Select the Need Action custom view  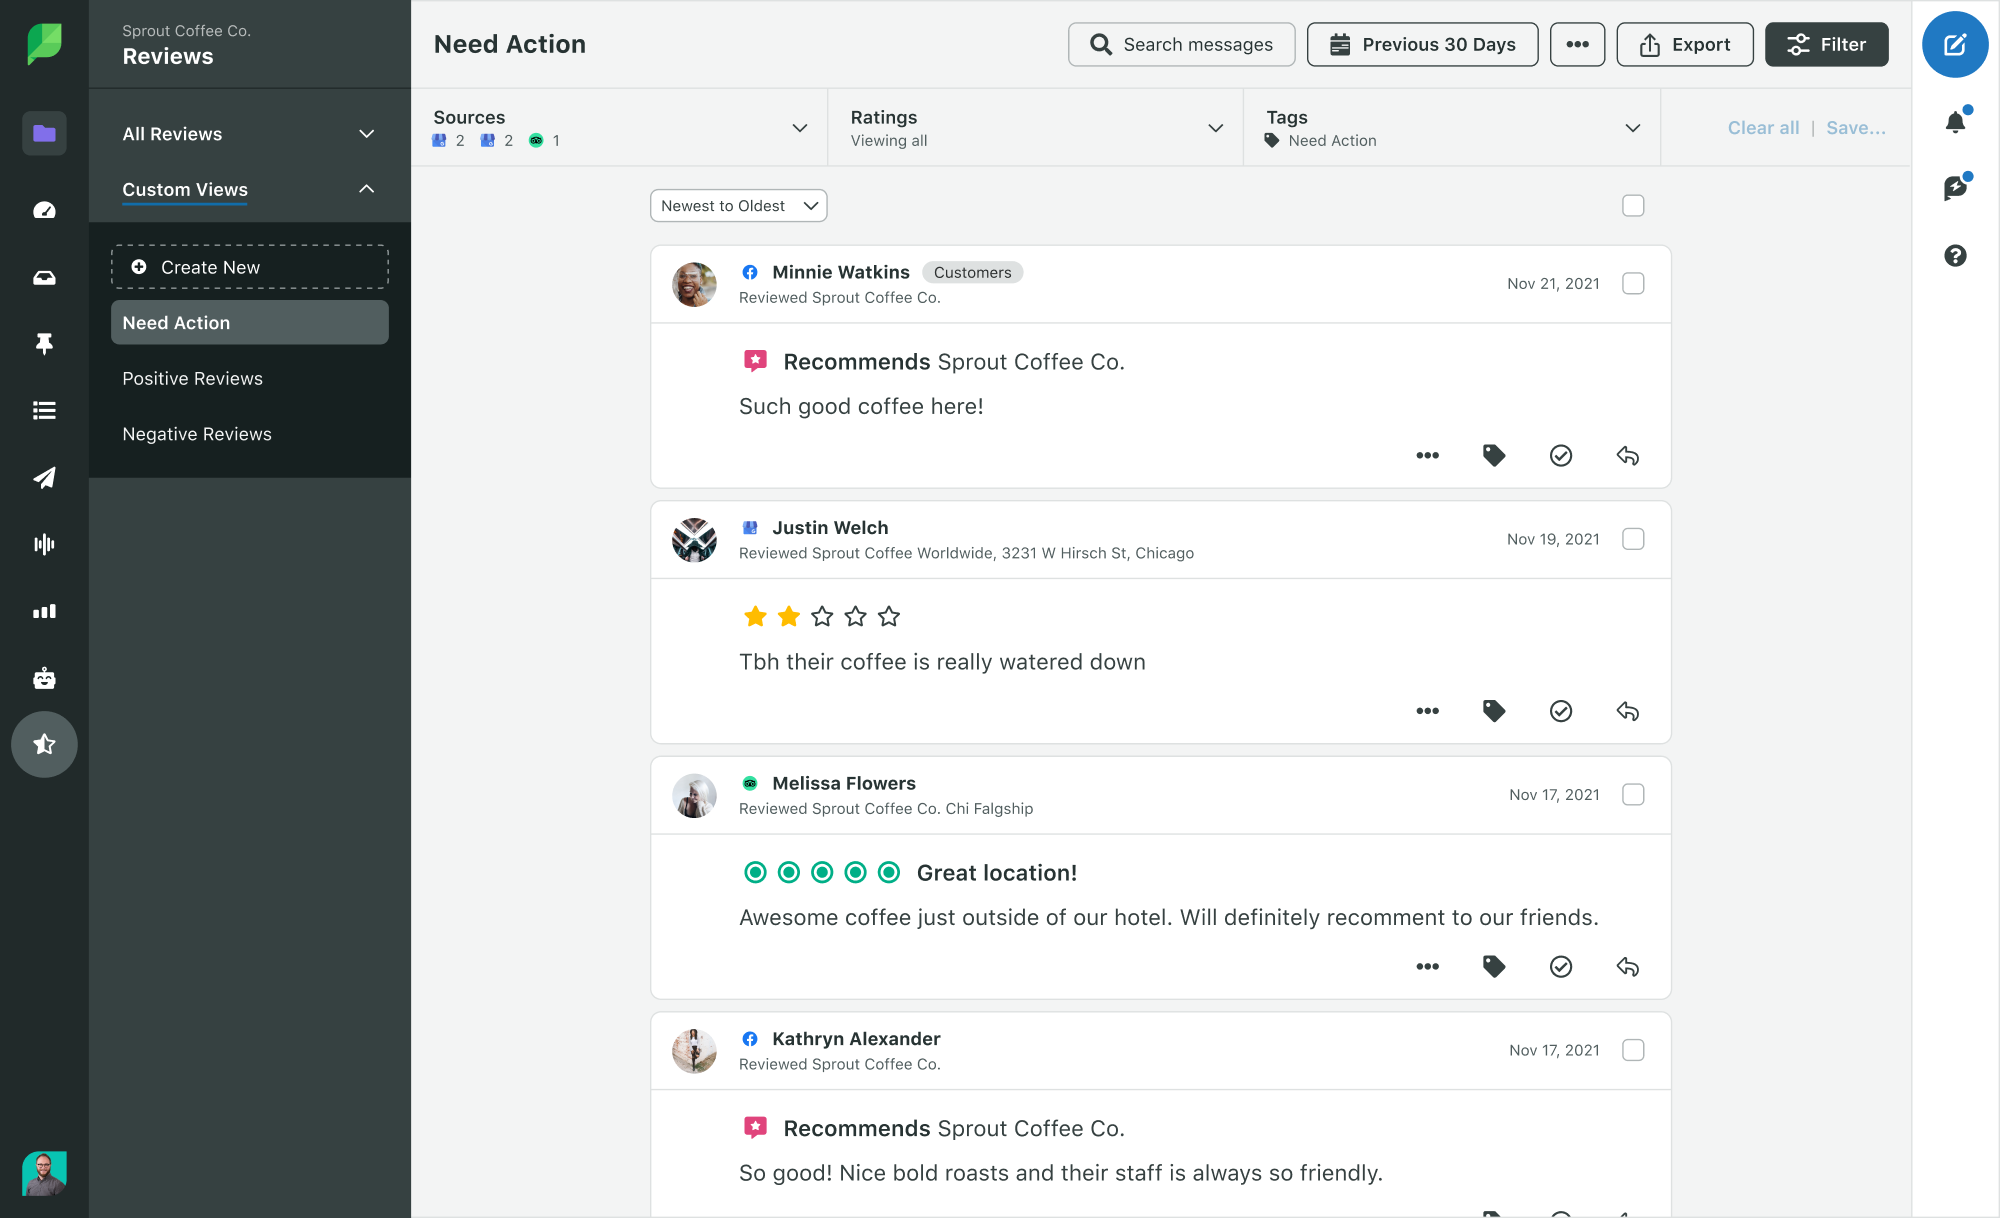pos(249,323)
